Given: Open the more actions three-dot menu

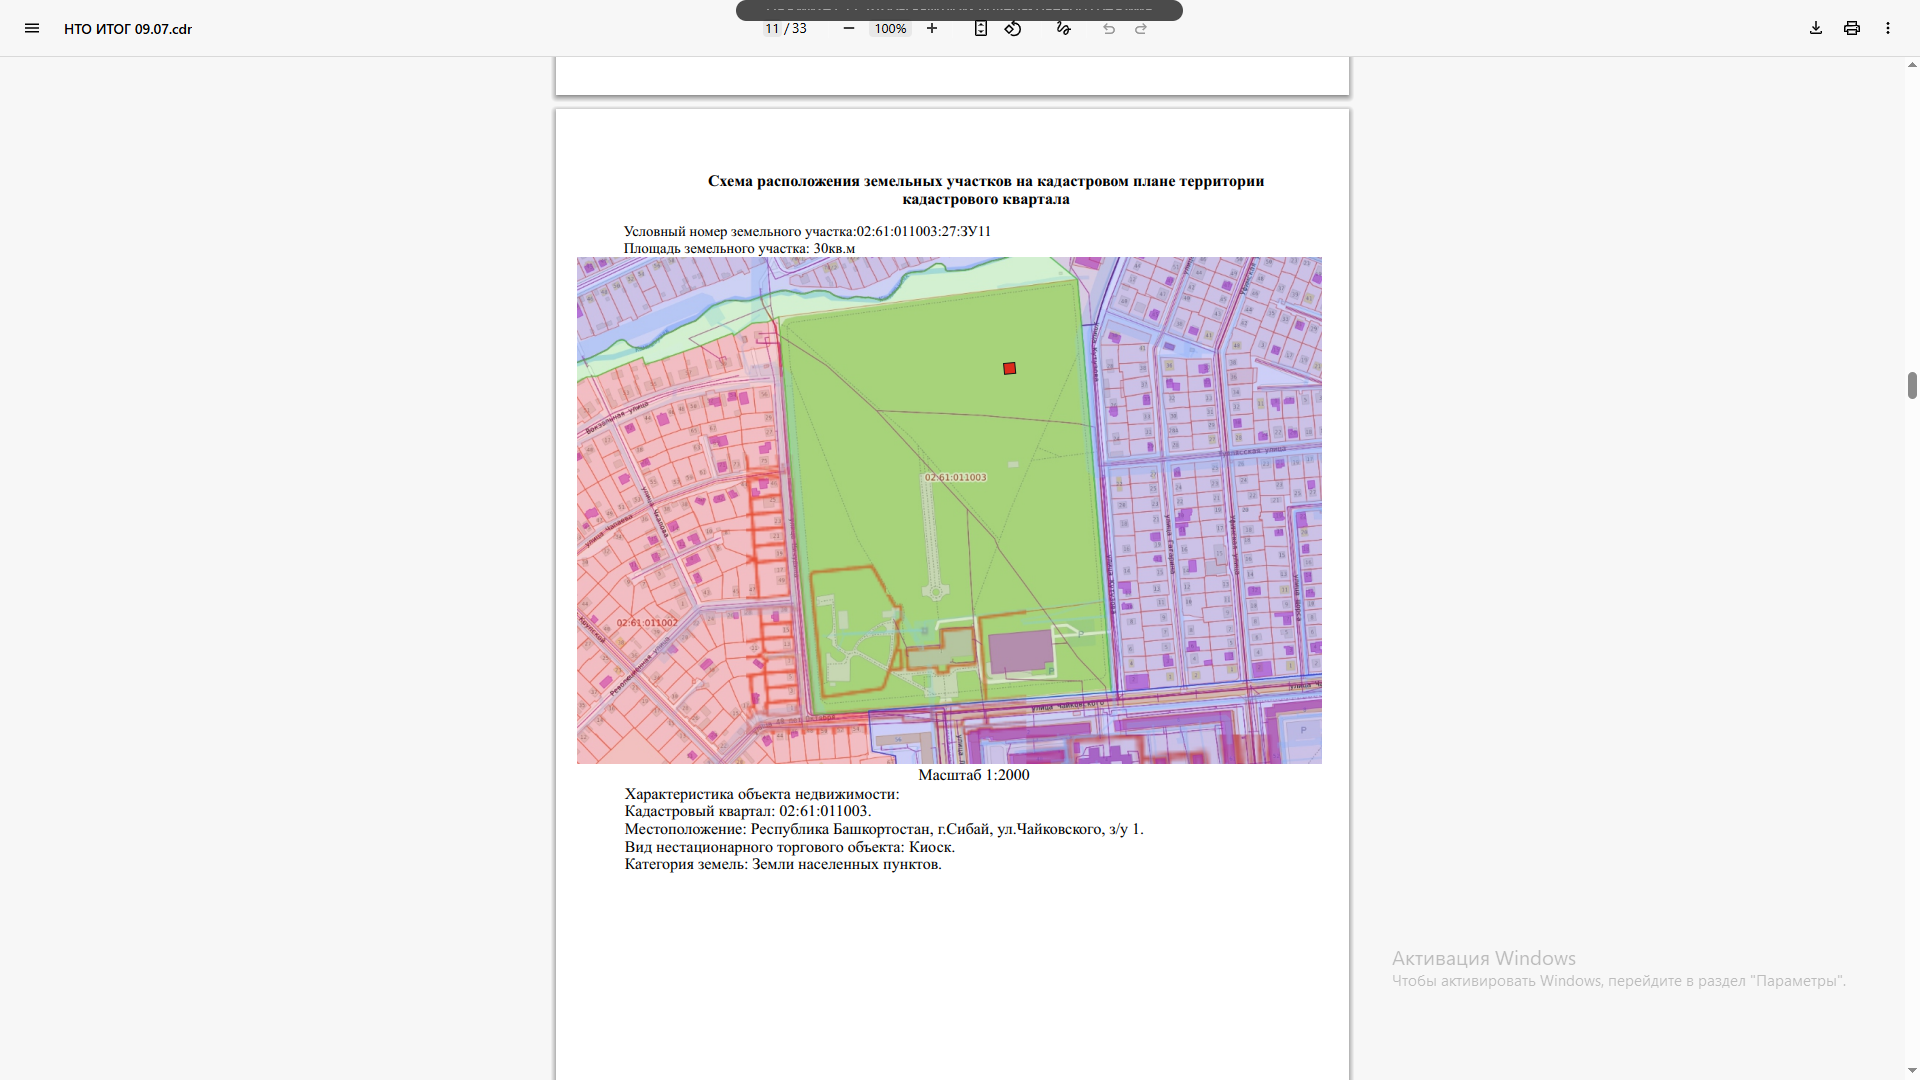Looking at the screenshot, I should [1888, 28].
